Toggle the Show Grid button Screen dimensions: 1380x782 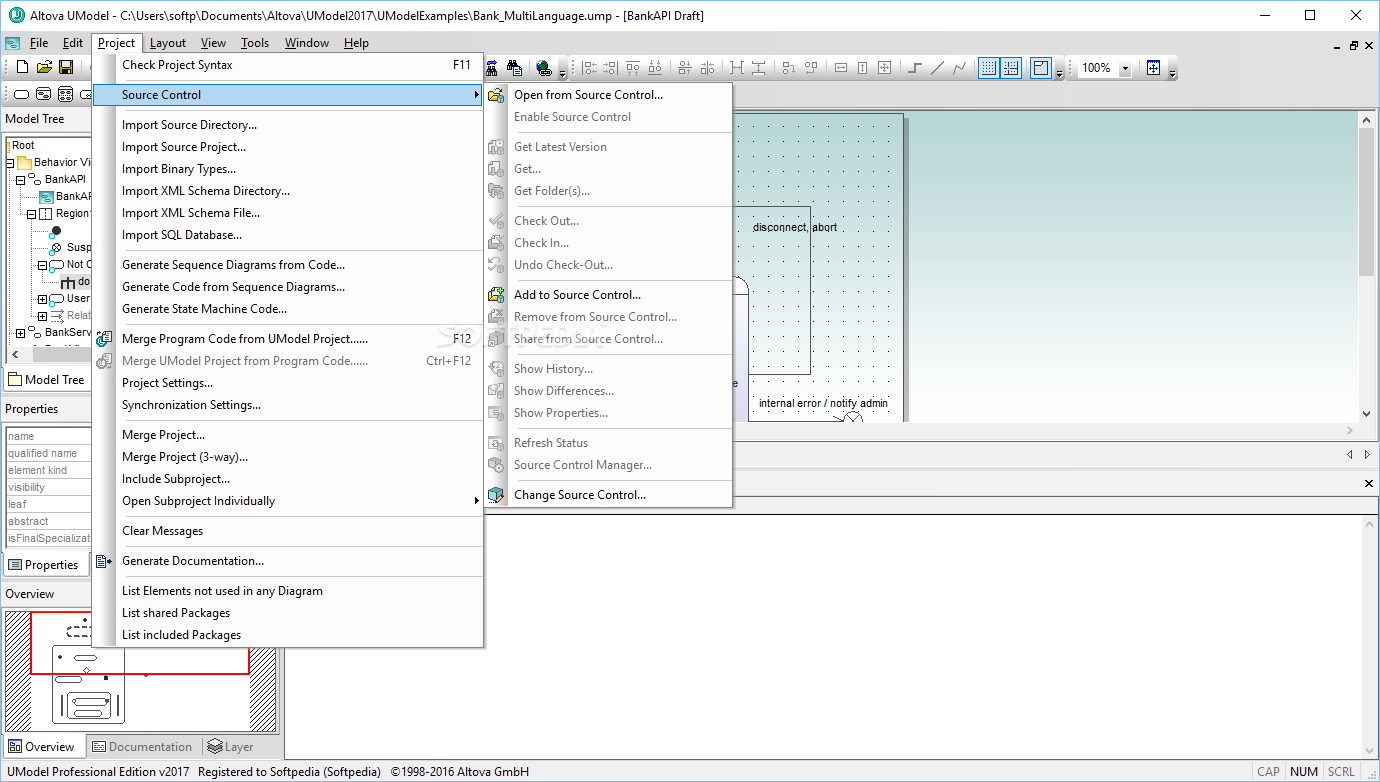tap(988, 68)
